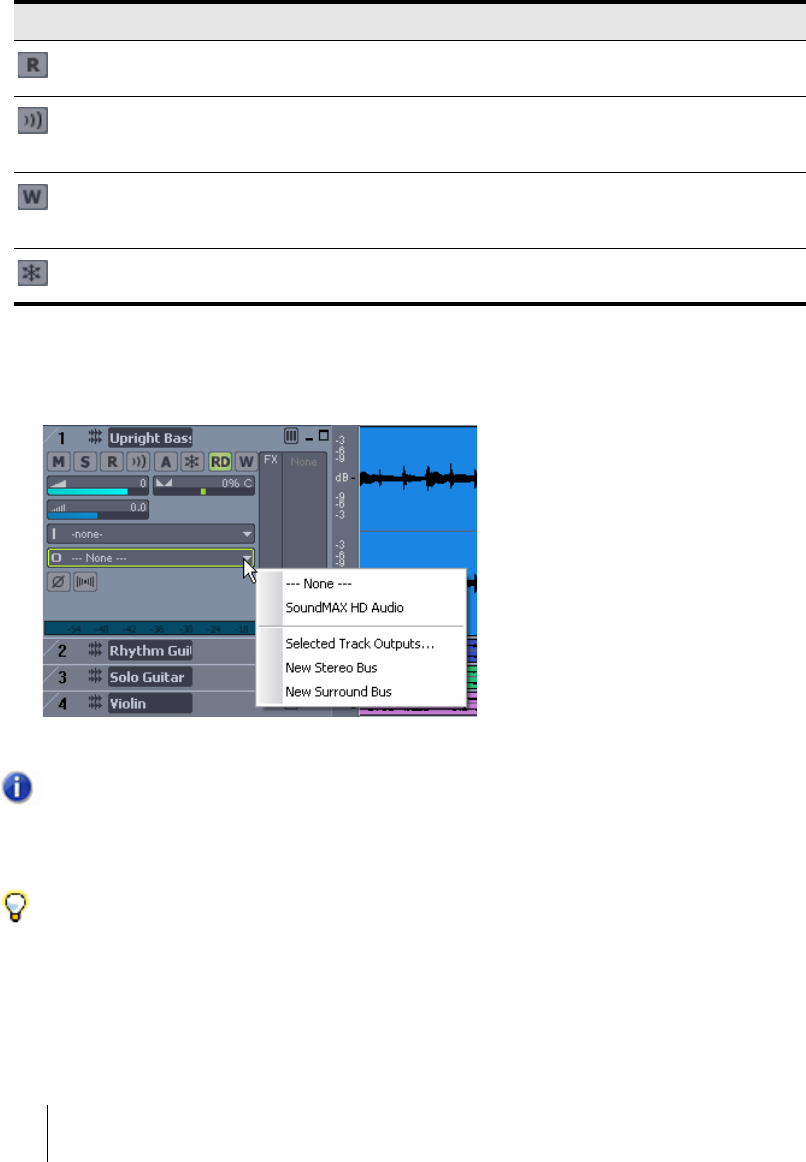The height and width of the screenshot is (1162, 806).
Task: Toggle the stereo interleave icon on track 1
Action: pyautogui.click(x=84, y=581)
